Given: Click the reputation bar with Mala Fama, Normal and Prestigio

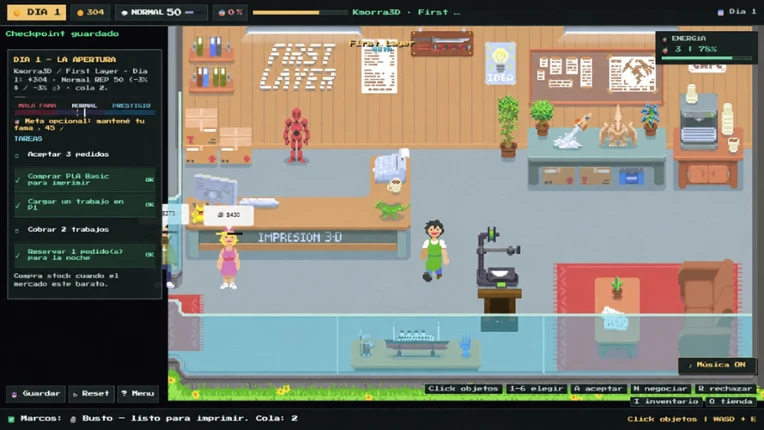Looking at the screenshot, I should (85, 112).
